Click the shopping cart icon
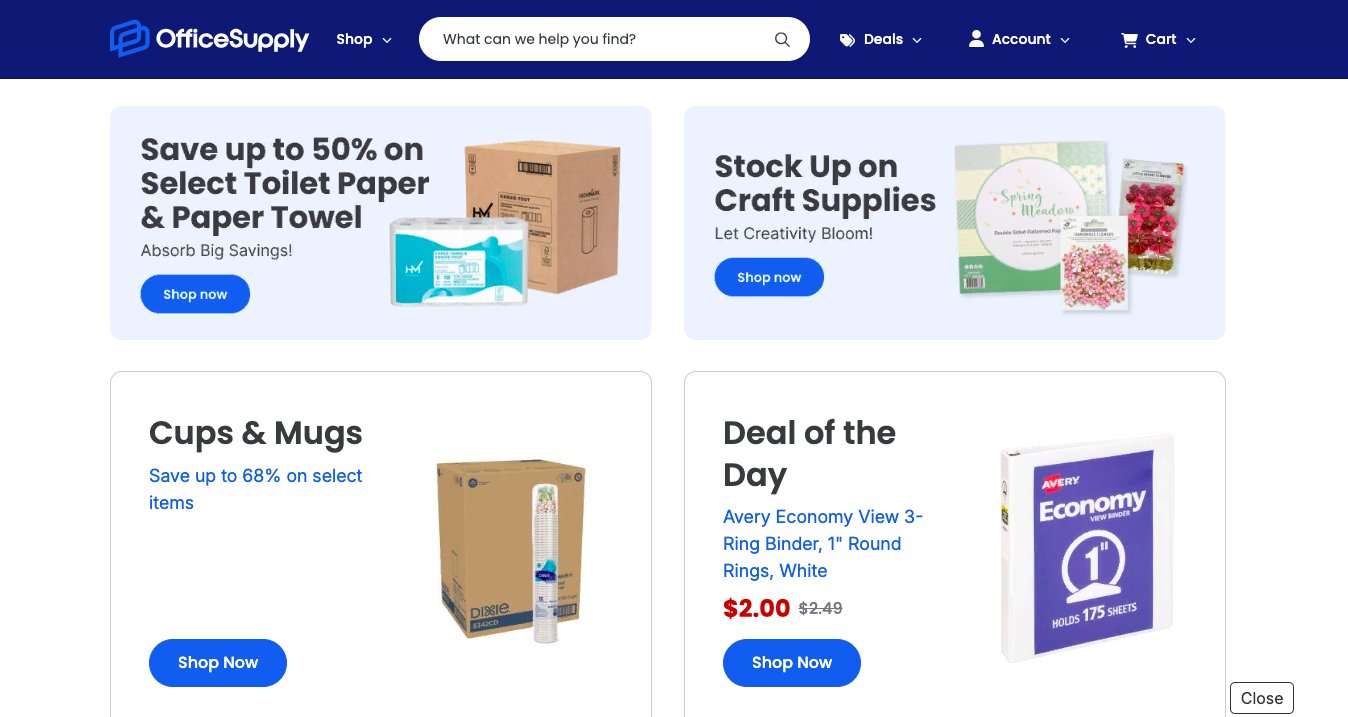 click(x=1130, y=40)
